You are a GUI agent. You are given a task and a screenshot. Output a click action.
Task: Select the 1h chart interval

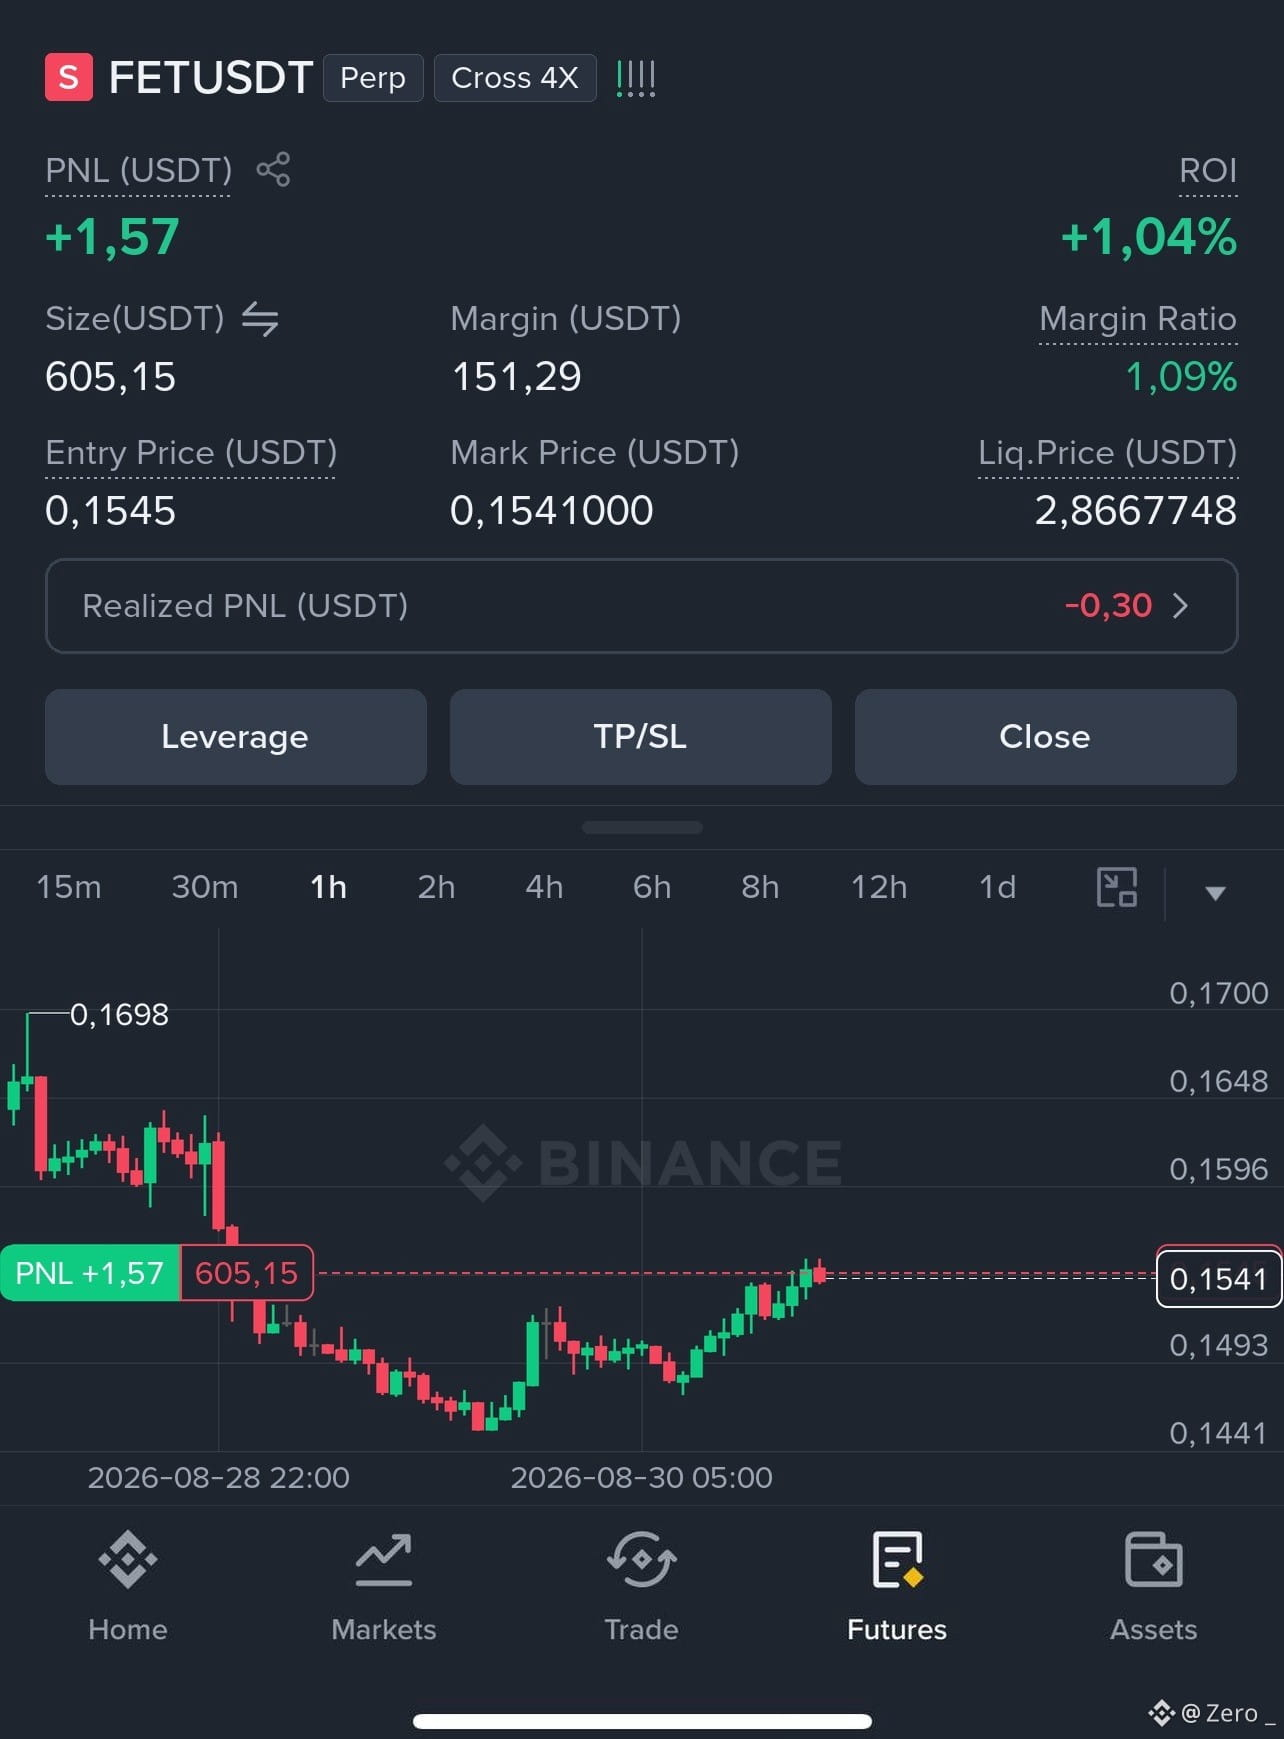click(328, 887)
